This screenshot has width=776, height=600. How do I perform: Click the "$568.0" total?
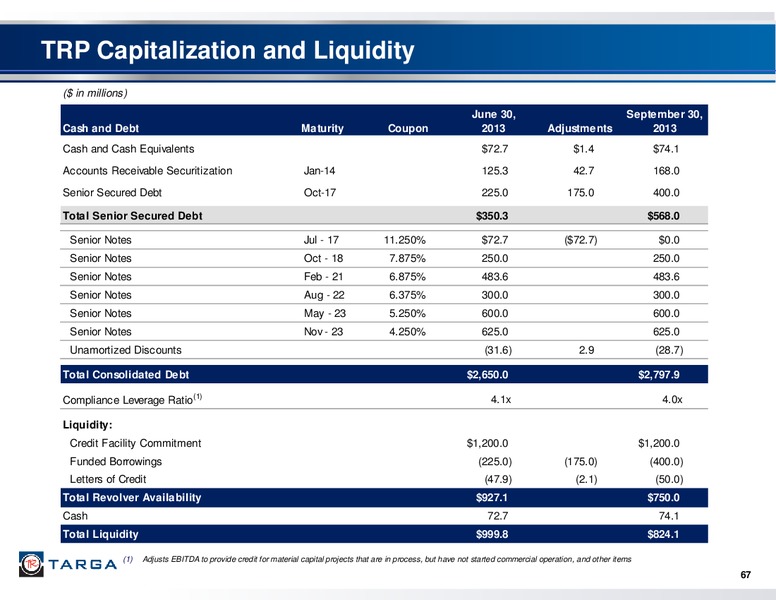(x=663, y=216)
